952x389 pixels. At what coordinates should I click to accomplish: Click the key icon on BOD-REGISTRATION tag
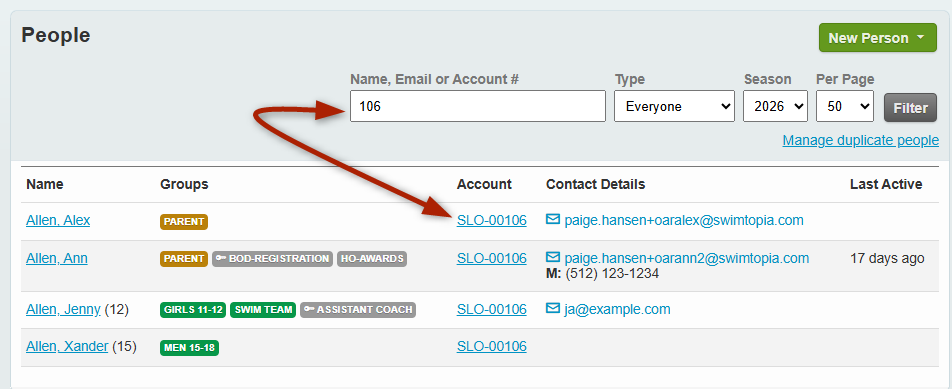coord(221,259)
